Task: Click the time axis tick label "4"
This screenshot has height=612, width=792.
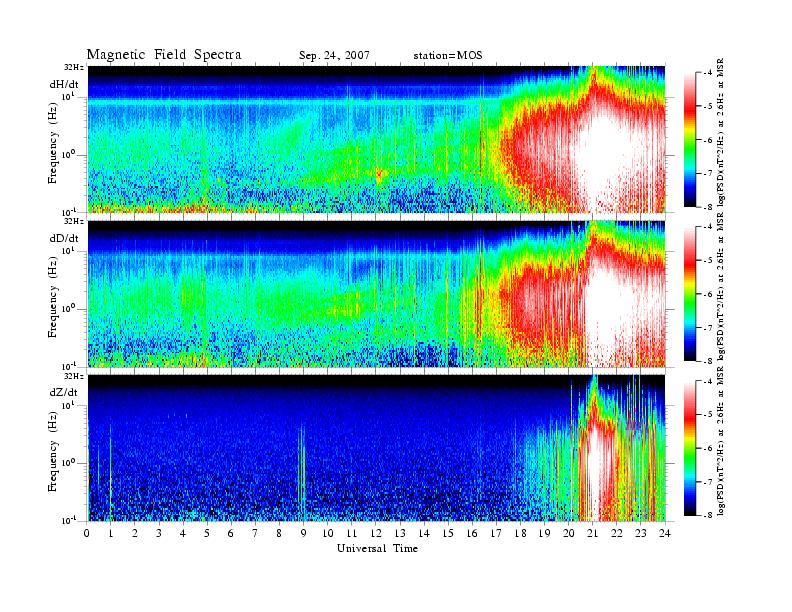Action: [x=183, y=533]
